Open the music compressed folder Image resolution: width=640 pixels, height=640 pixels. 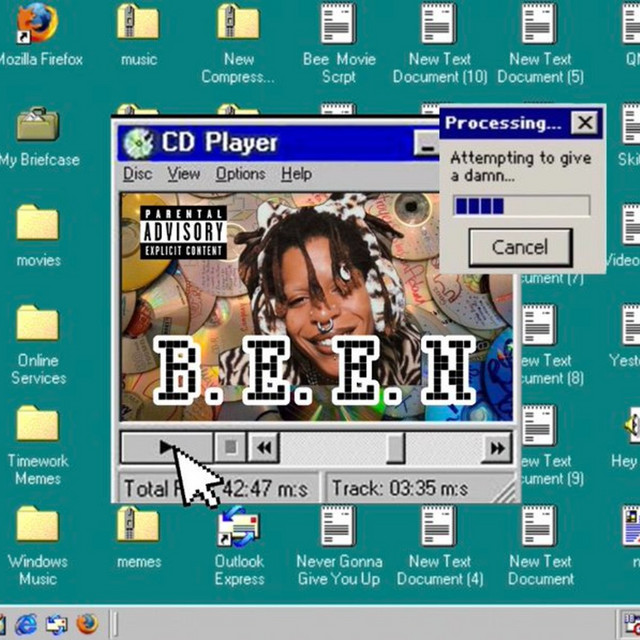(138, 23)
